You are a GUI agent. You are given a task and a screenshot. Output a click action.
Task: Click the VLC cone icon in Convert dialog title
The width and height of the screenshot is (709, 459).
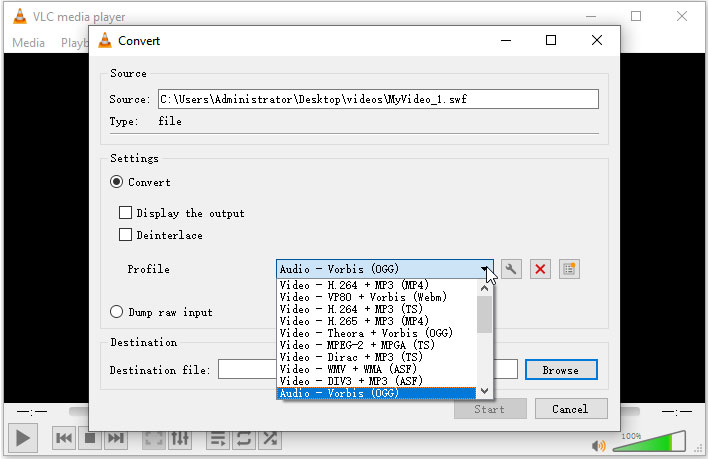pos(105,41)
